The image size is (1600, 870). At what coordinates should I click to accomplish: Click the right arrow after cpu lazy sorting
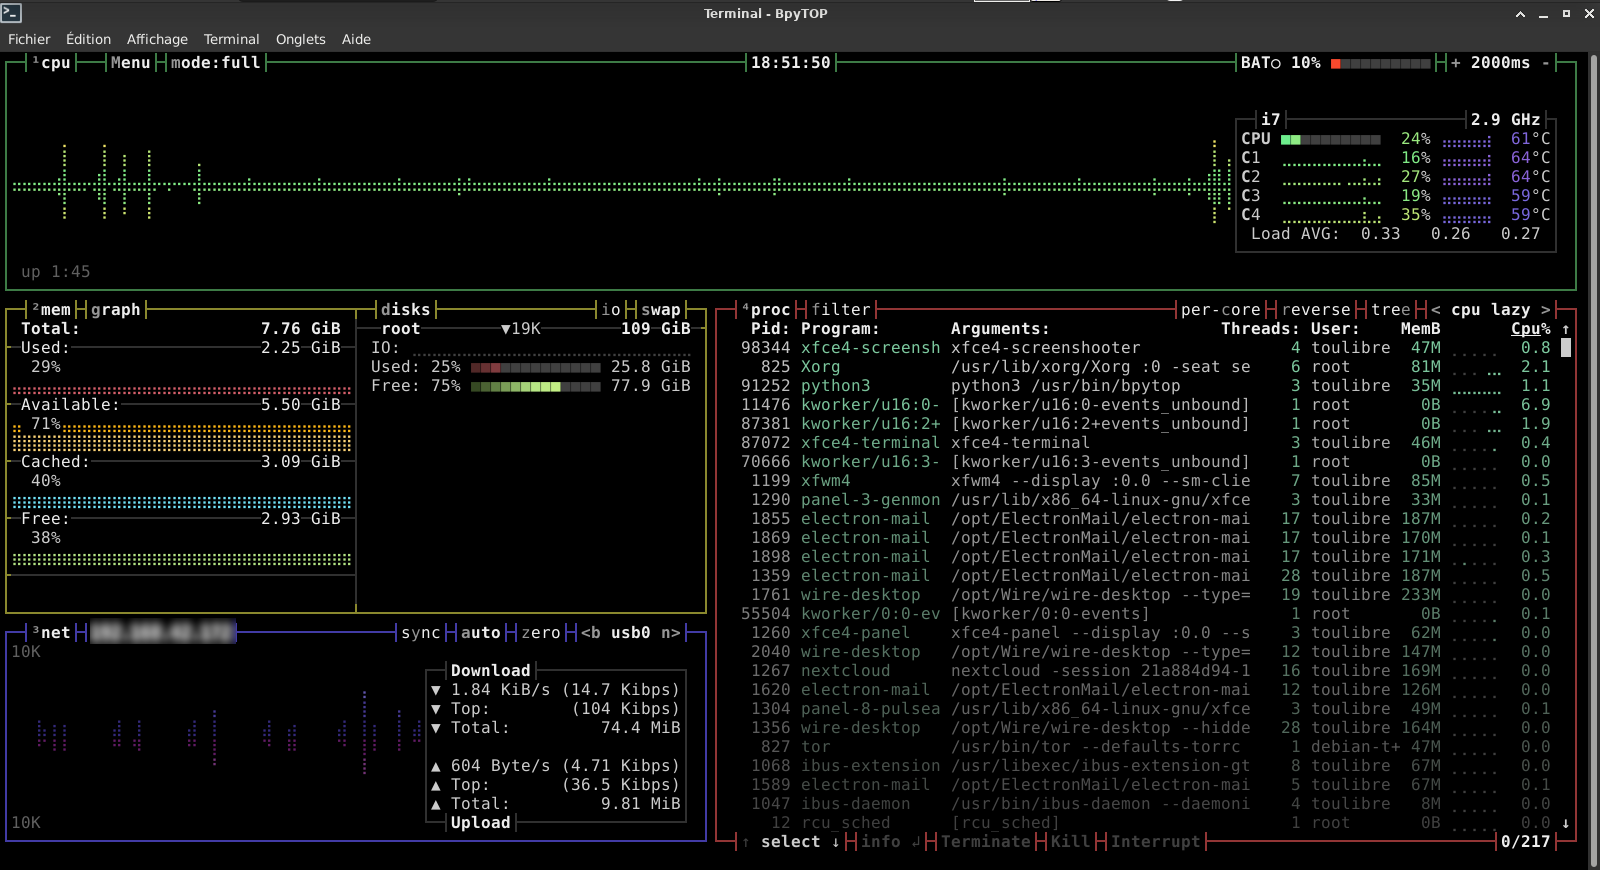[1545, 310]
